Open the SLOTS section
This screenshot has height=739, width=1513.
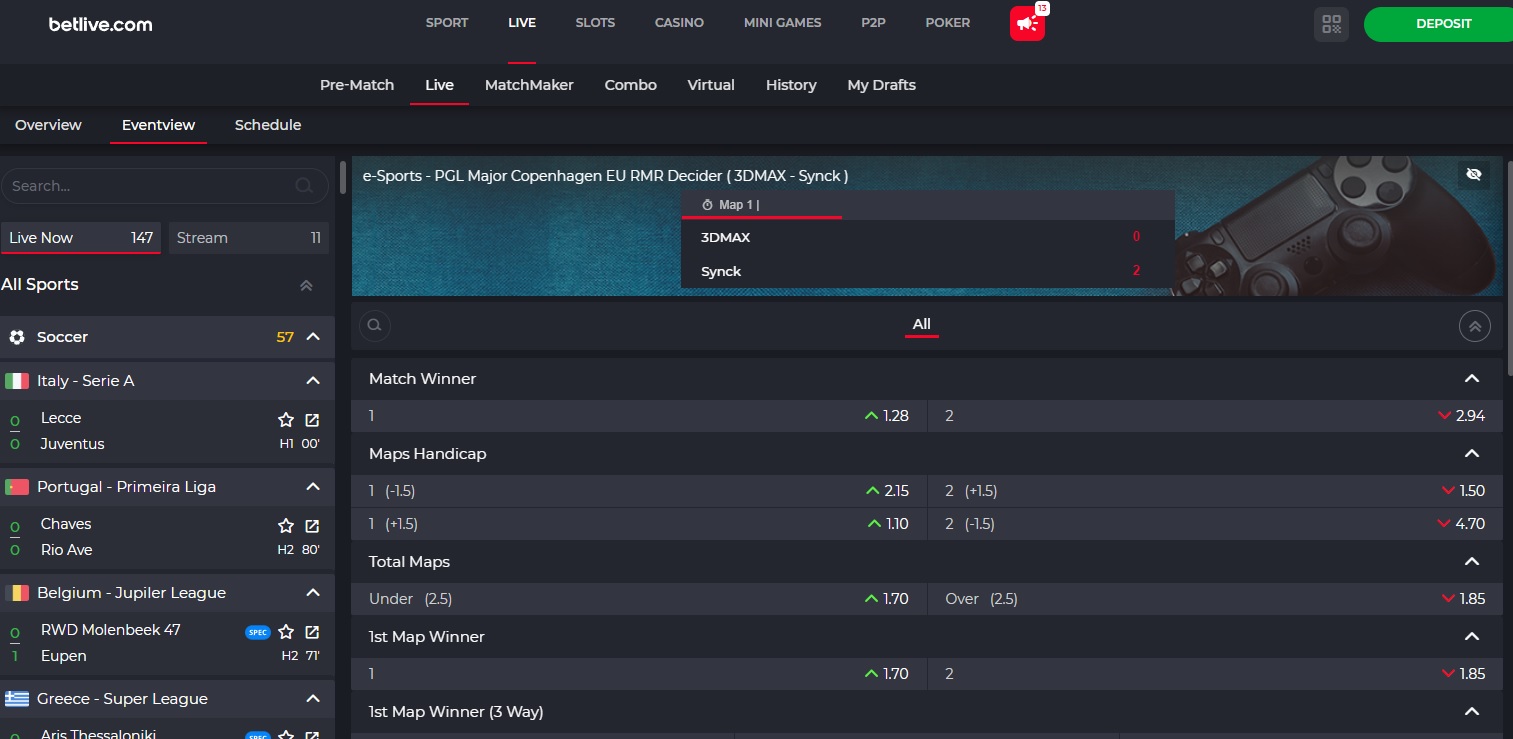[595, 23]
